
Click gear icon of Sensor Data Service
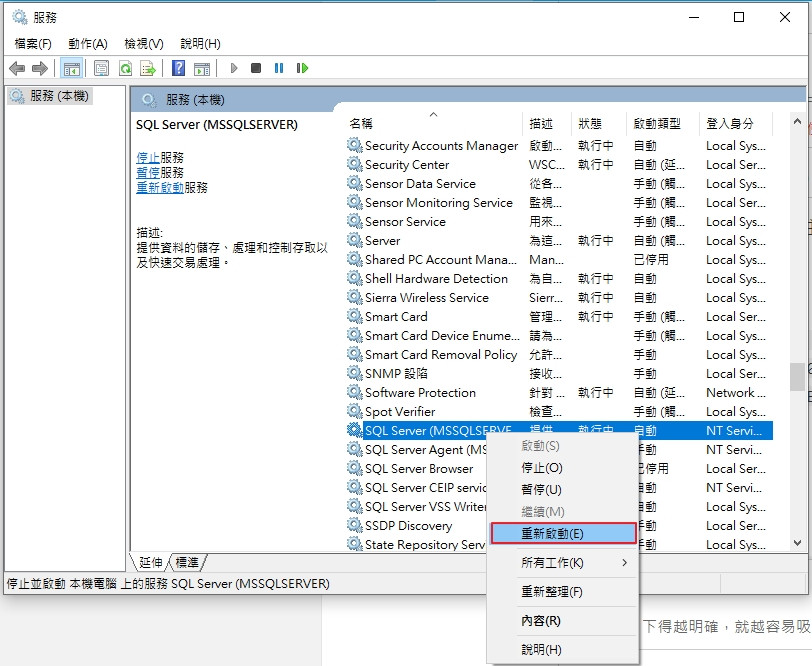click(355, 183)
